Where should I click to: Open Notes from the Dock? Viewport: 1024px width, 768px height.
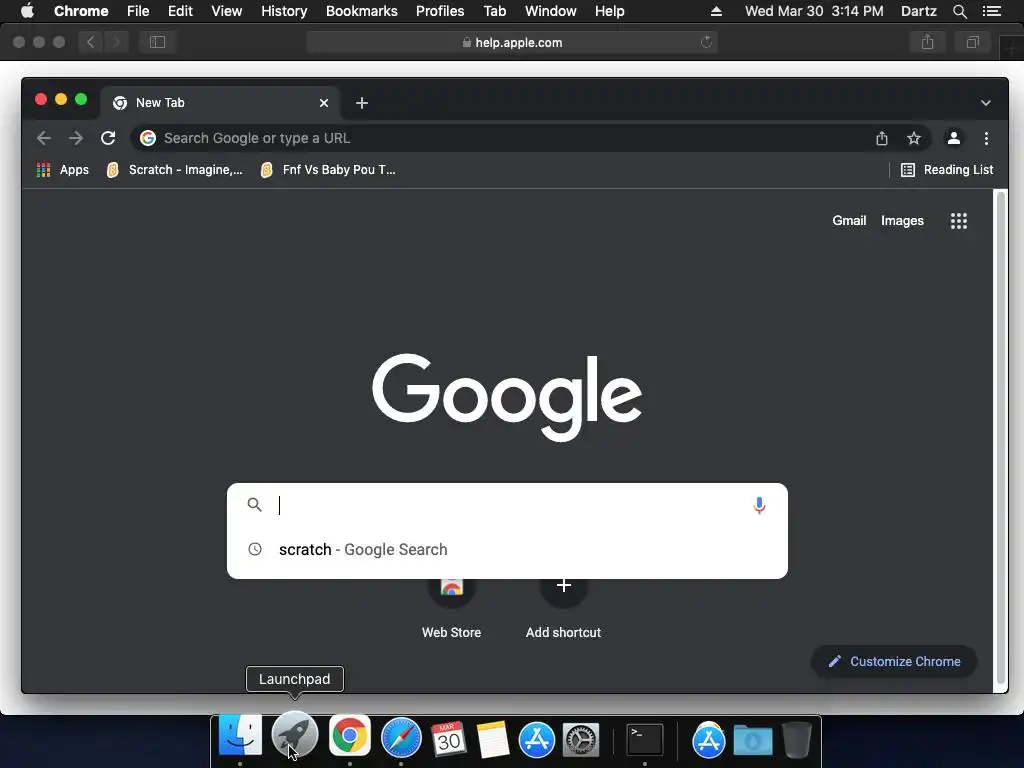click(492, 740)
